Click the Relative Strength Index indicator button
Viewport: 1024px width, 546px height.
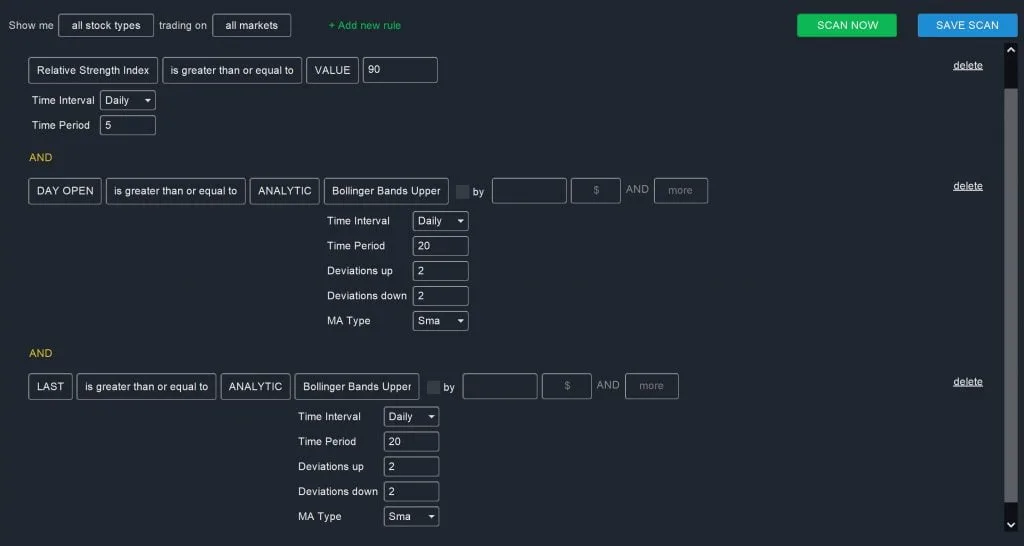(x=93, y=70)
